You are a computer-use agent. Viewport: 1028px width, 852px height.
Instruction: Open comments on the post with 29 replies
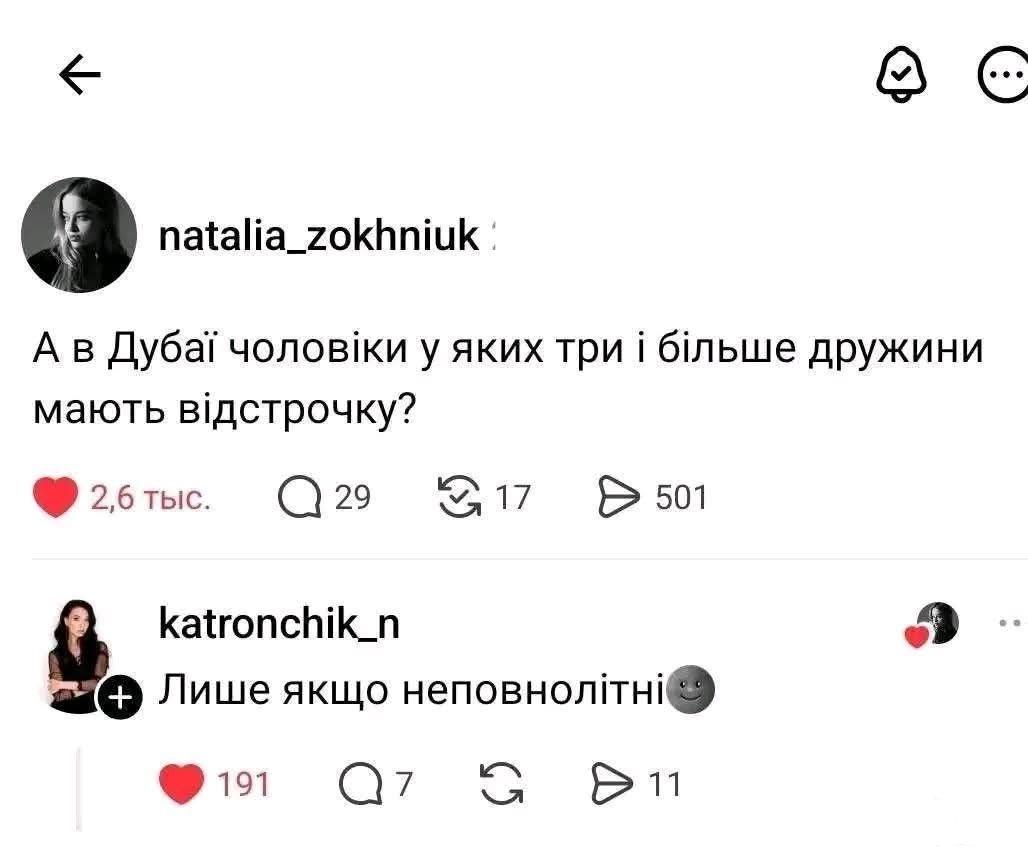coord(297,497)
